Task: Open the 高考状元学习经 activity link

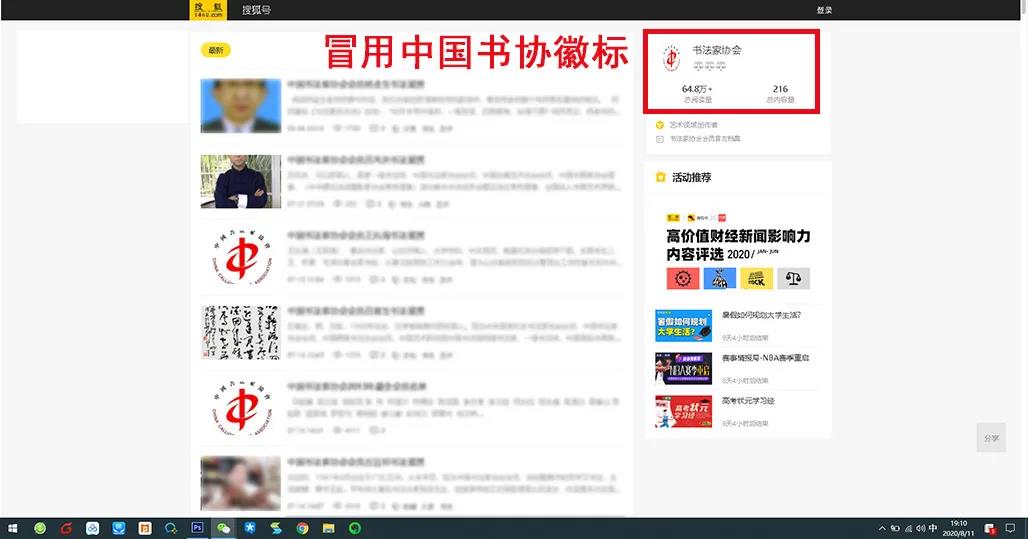Action: (748, 401)
